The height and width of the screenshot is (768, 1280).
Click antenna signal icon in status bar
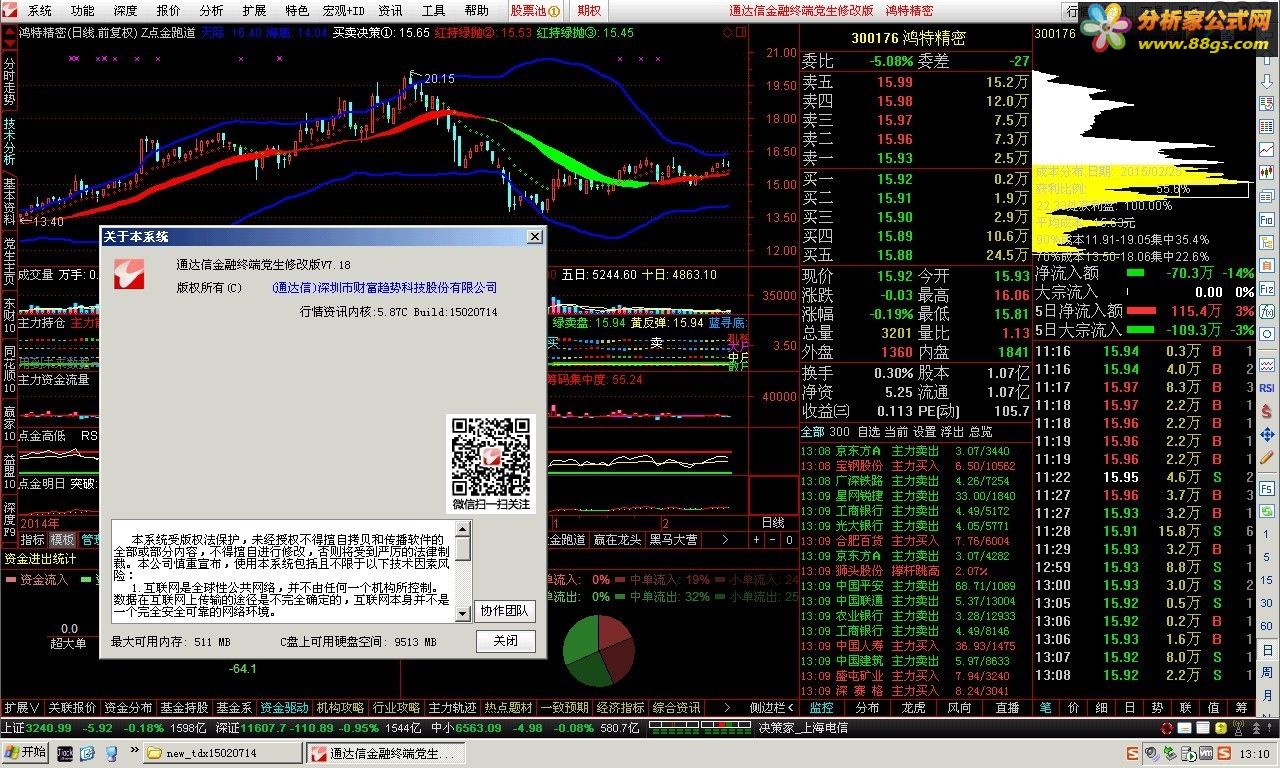pyautogui.click(x=1238, y=728)
